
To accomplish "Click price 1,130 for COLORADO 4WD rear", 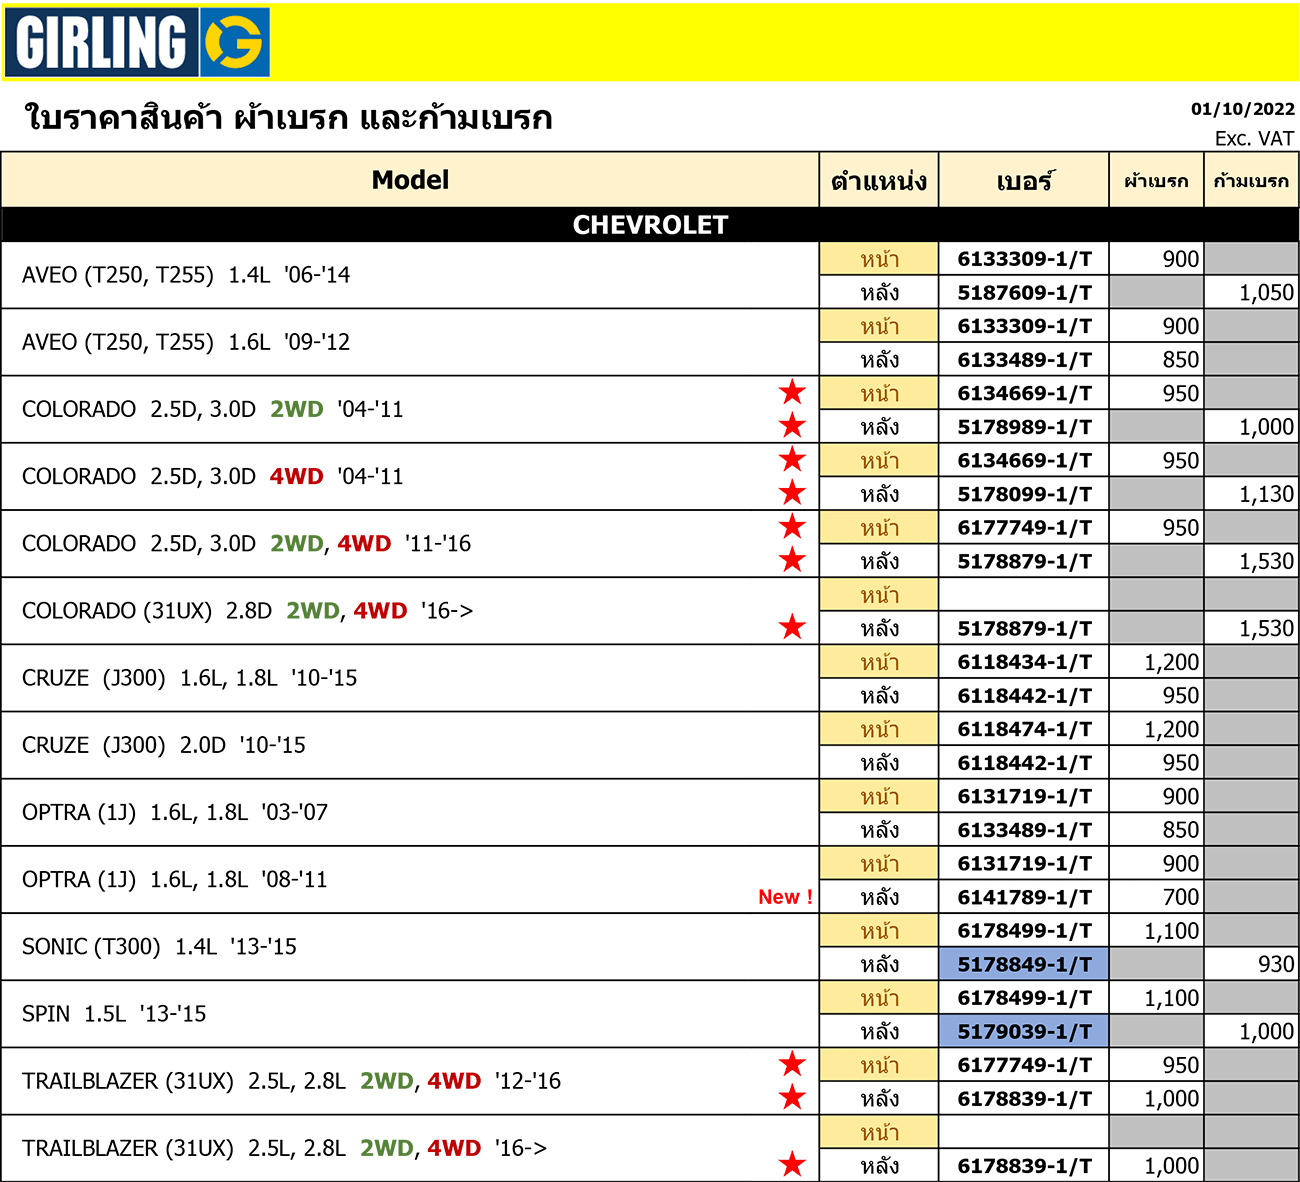I will 1266,493.
